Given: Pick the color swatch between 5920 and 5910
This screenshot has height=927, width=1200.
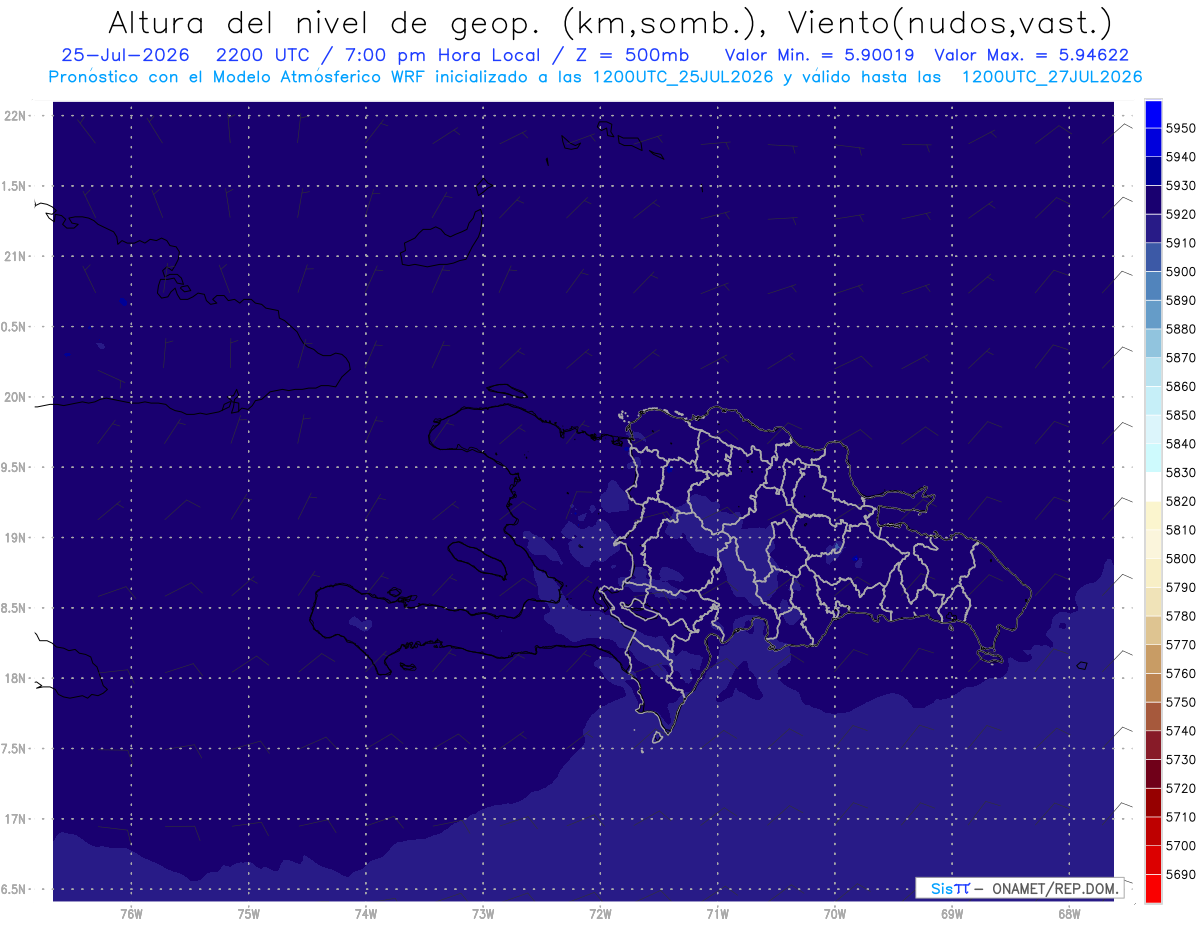Looking at the screenshot, I should click(x=1152, y=228).
